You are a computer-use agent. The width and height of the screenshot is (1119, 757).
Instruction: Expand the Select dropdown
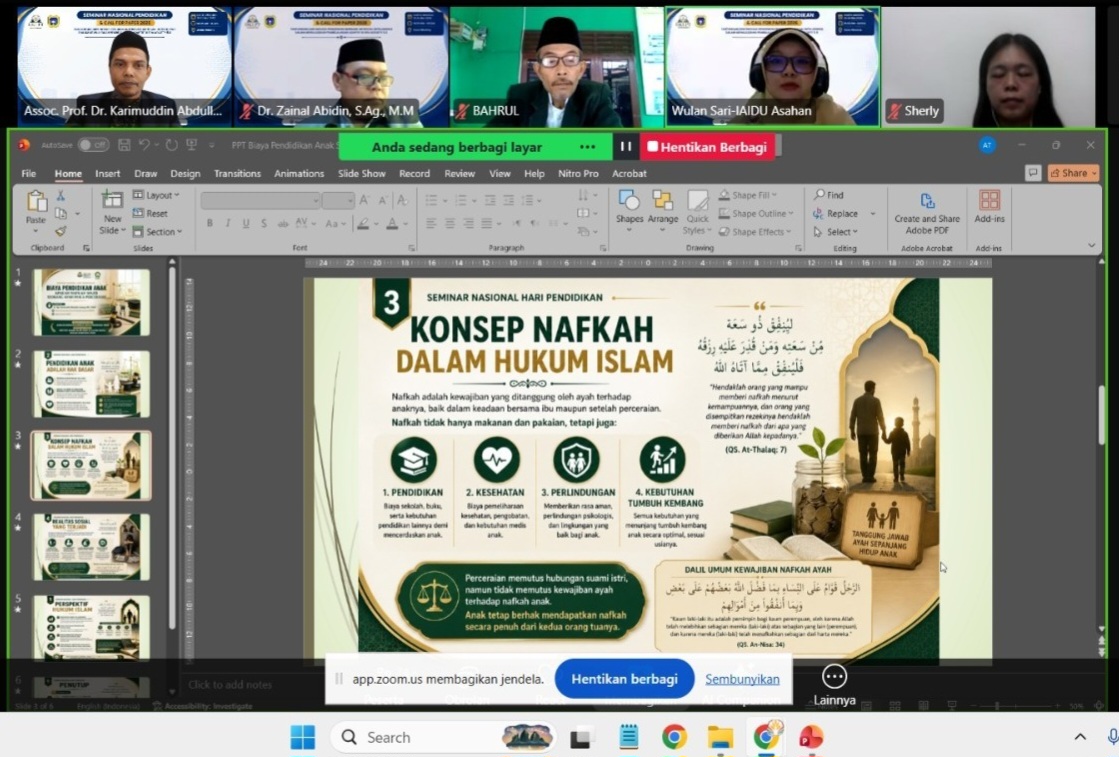(x=836, y=231)
